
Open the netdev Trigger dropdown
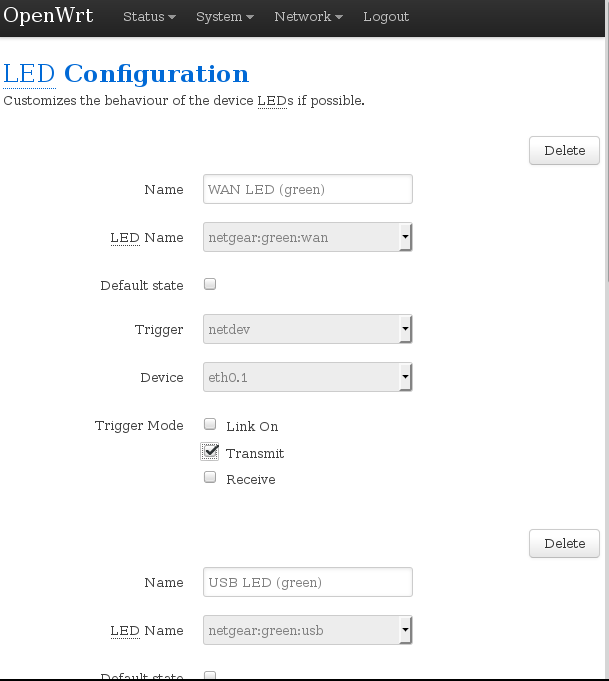point(307,328)
